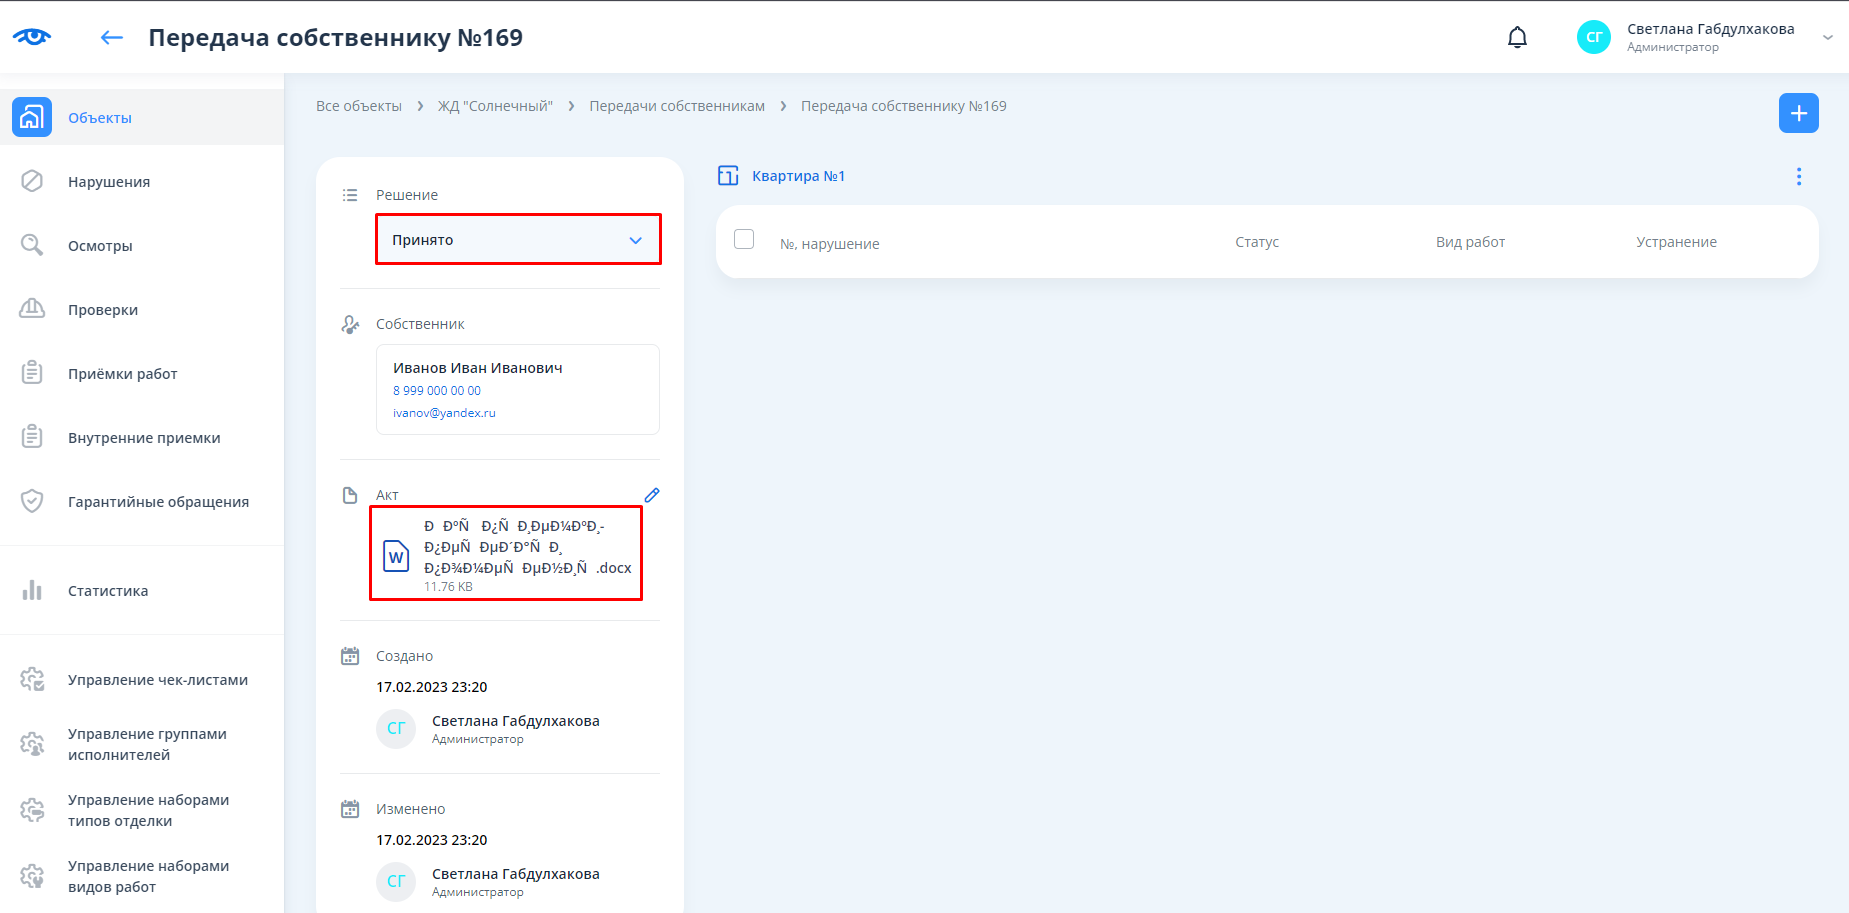Click the eye logo in top-left corner
Image resolution: width=1849 pixels, height=913 pixels.
pyautogui.click(x=32, y=37)
